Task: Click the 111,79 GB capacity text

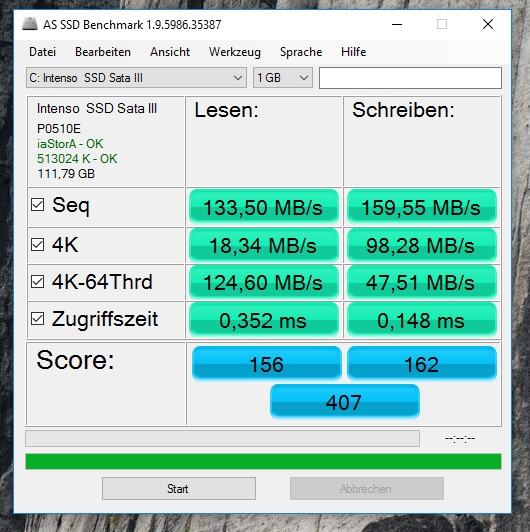Action: [x=66, y=174]
